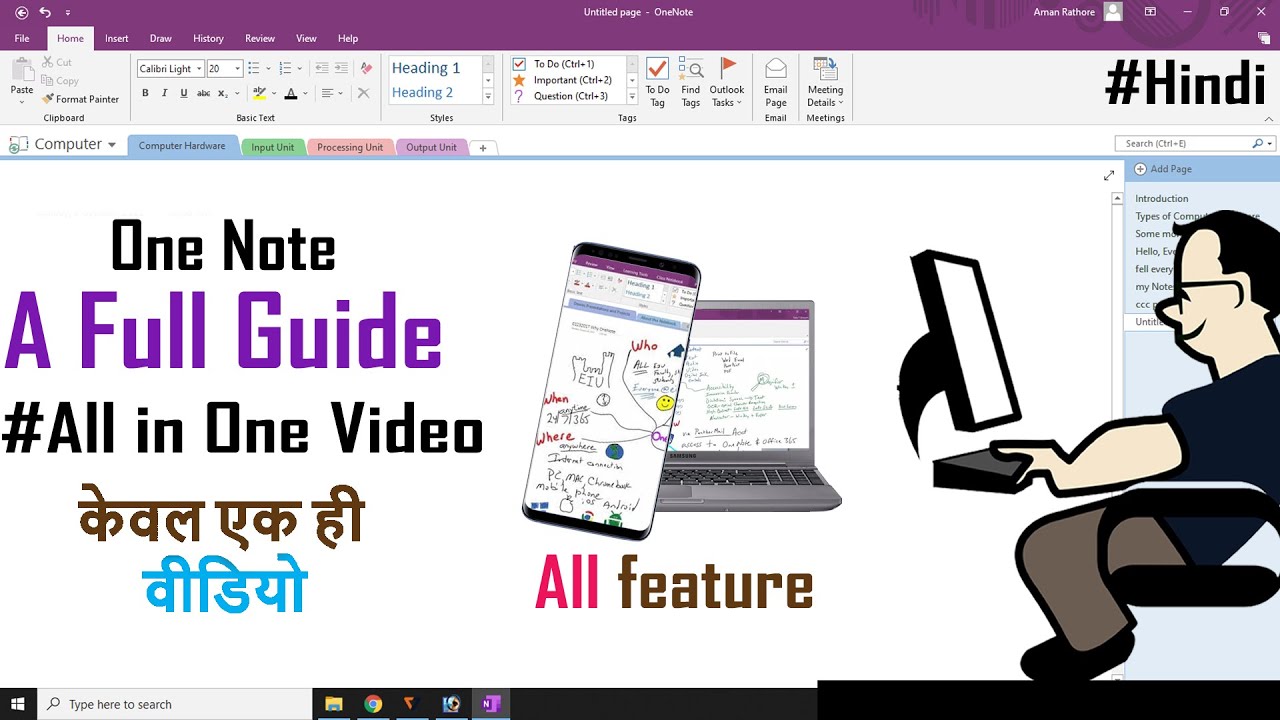The image size is (1280, 720).
Task: Click the Paste clipboard icon
Action: (21, 70)
